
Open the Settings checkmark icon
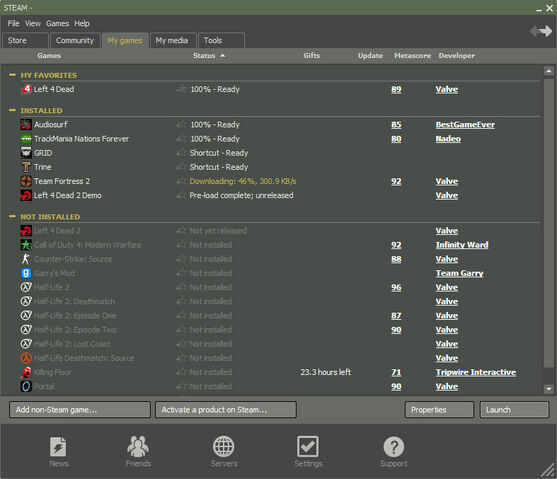click(x=308, y=447)
